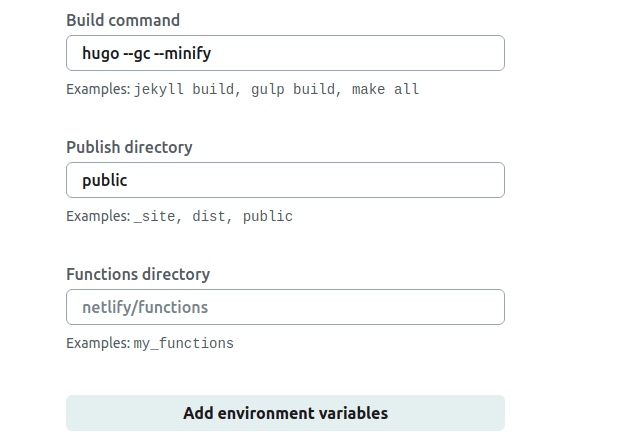Screen dimensions: 620x443
Task: Click the "_site" example text
Action: click(x=154, y=217)
